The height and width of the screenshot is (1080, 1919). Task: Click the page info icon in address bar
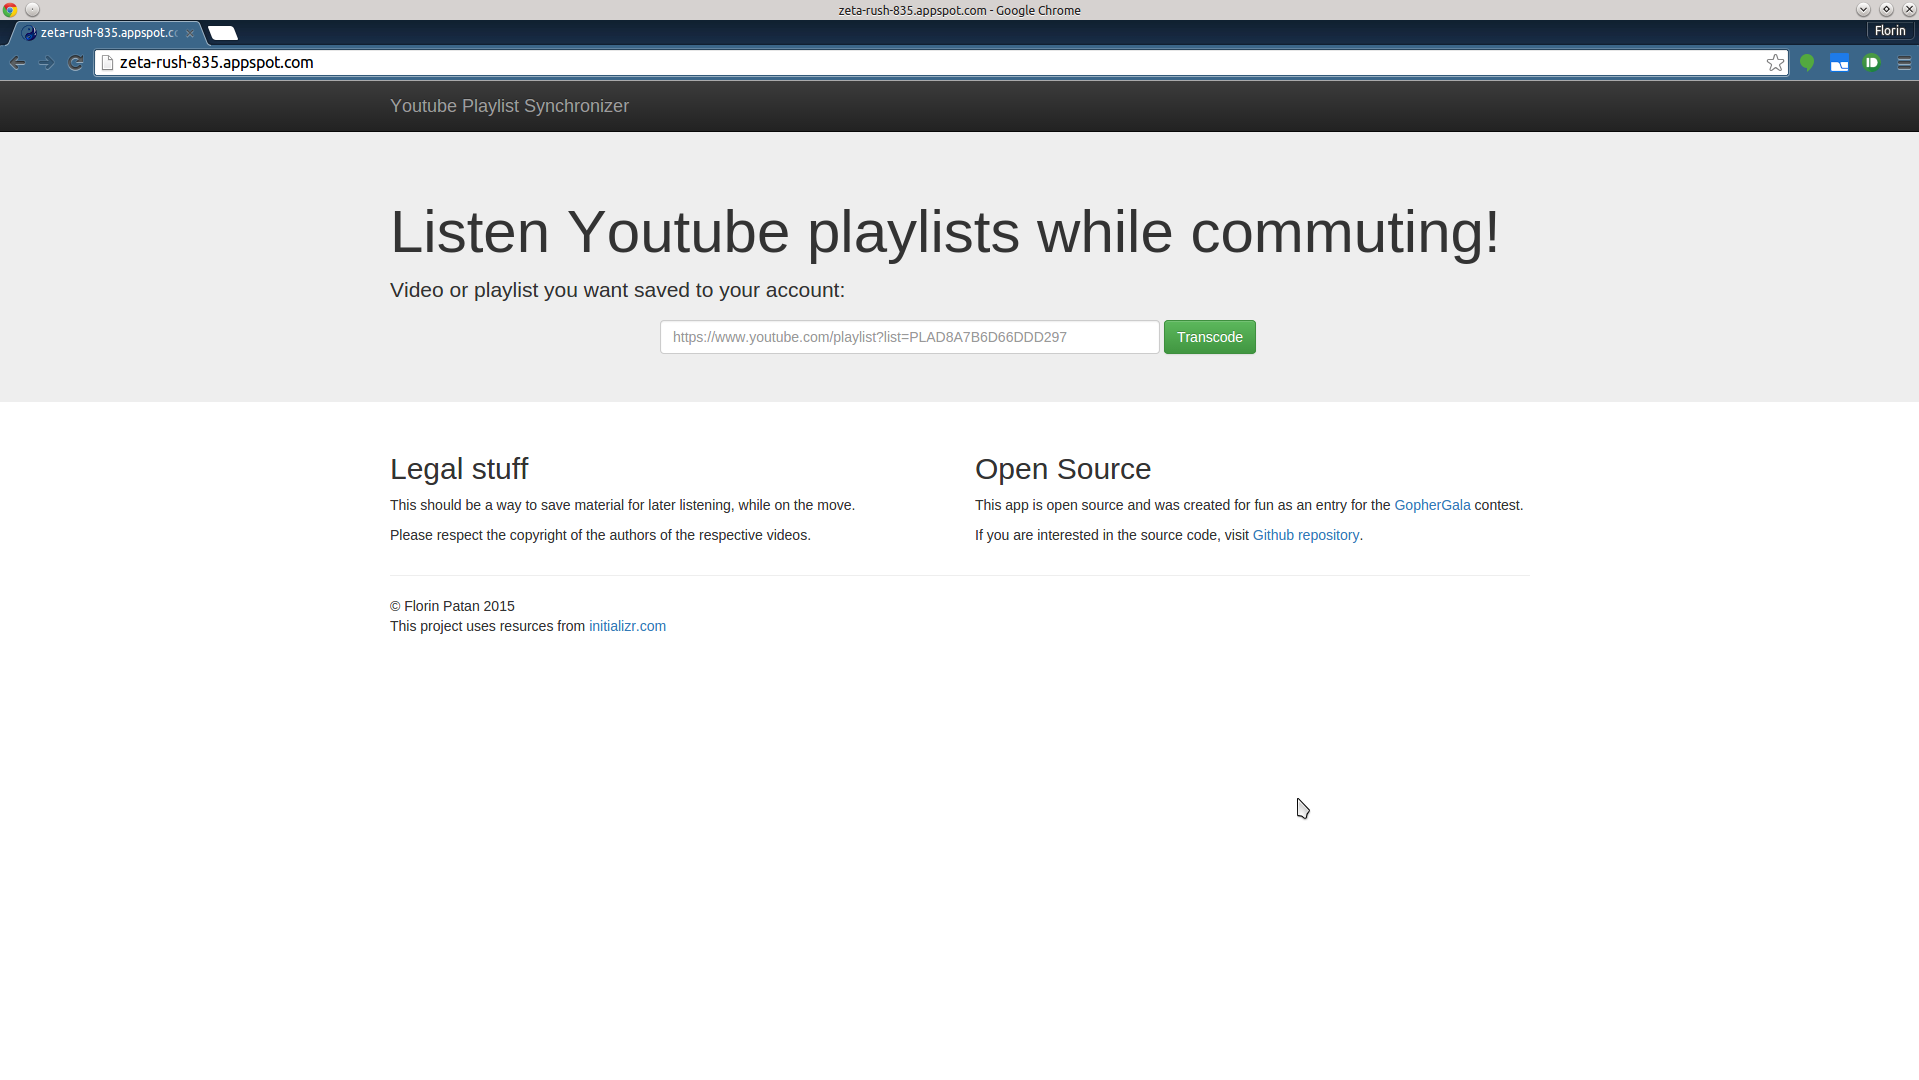[108, 63]
